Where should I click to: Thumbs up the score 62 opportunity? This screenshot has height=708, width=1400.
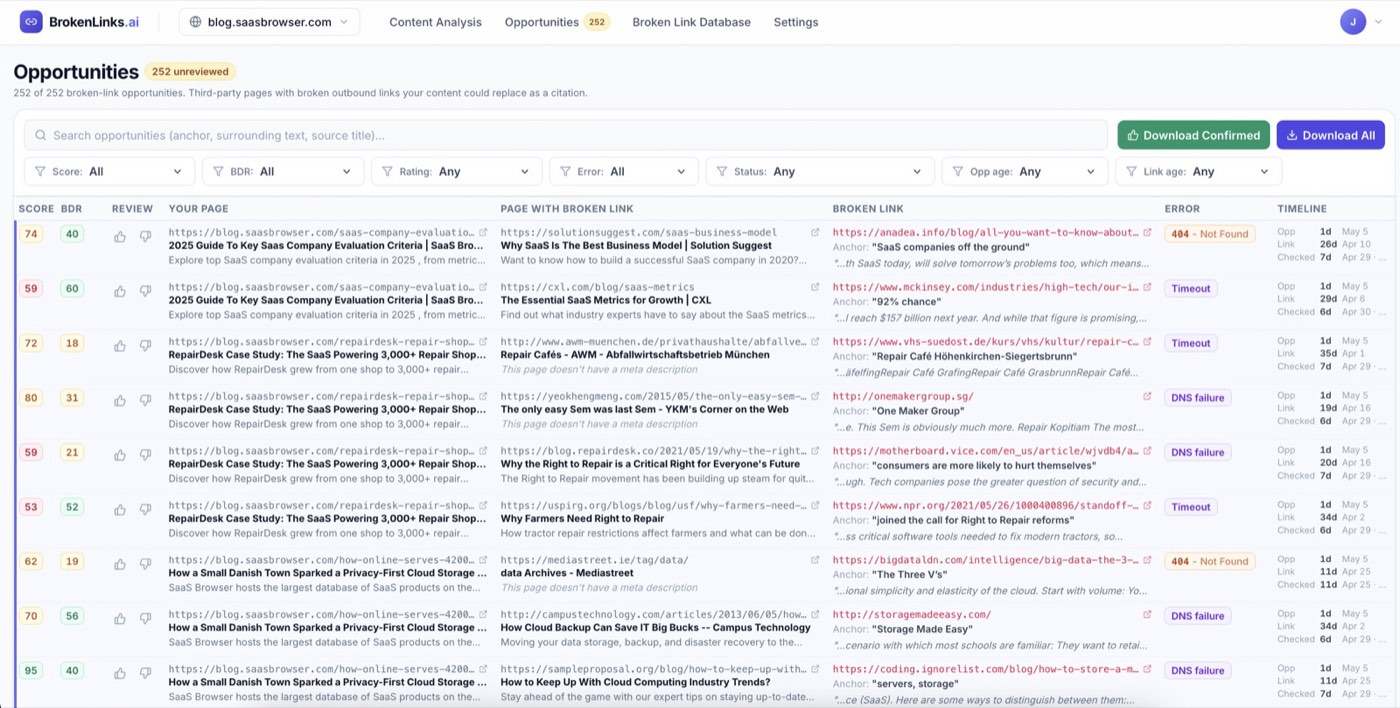[x=120, y=565]
